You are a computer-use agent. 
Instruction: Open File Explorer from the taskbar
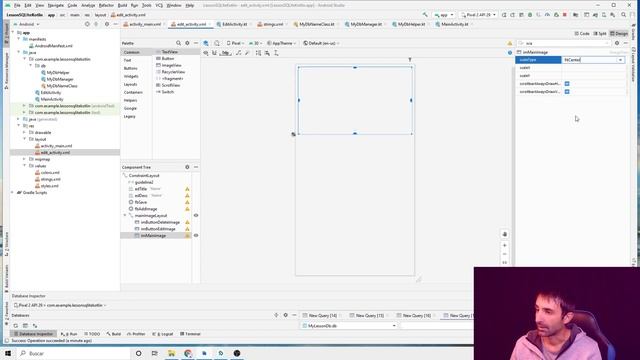pos(171,353)
